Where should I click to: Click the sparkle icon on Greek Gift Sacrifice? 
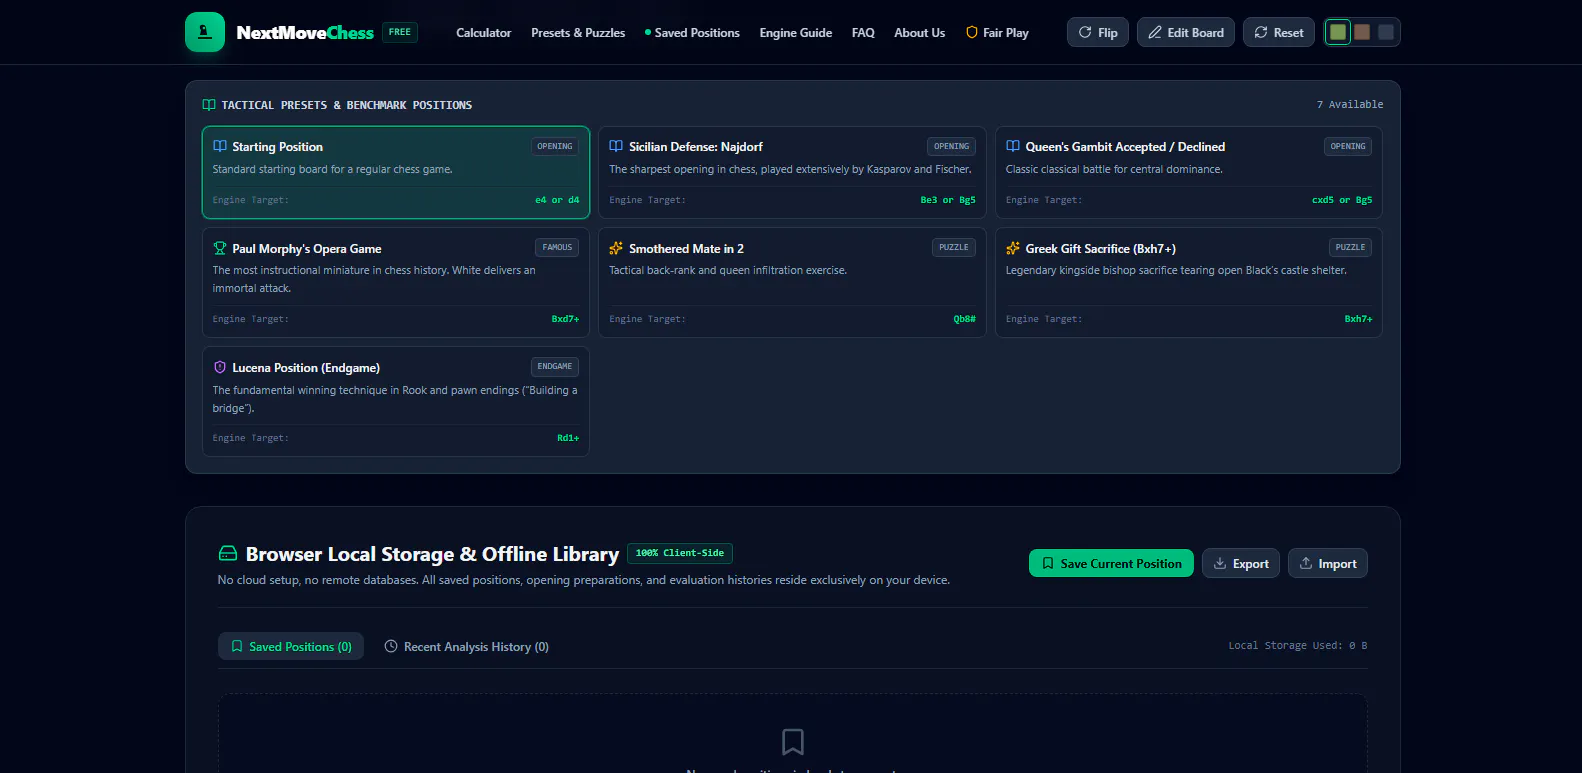click(x=1013, y=248)
